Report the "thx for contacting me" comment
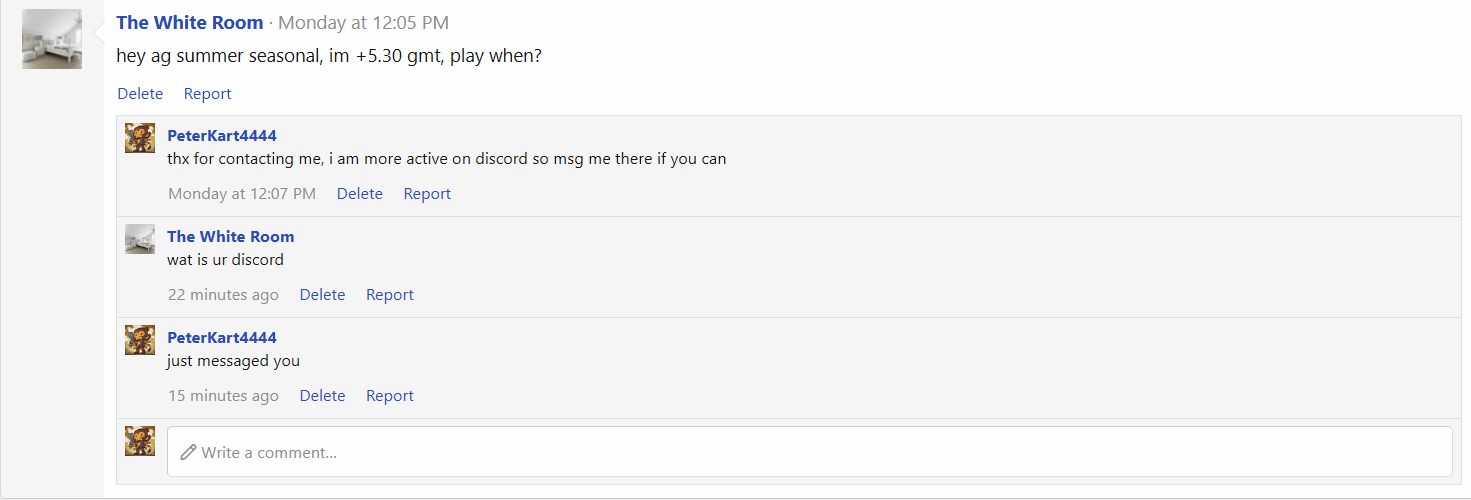This screenshot has width=1471, height=500. click(x=427, y=193)
